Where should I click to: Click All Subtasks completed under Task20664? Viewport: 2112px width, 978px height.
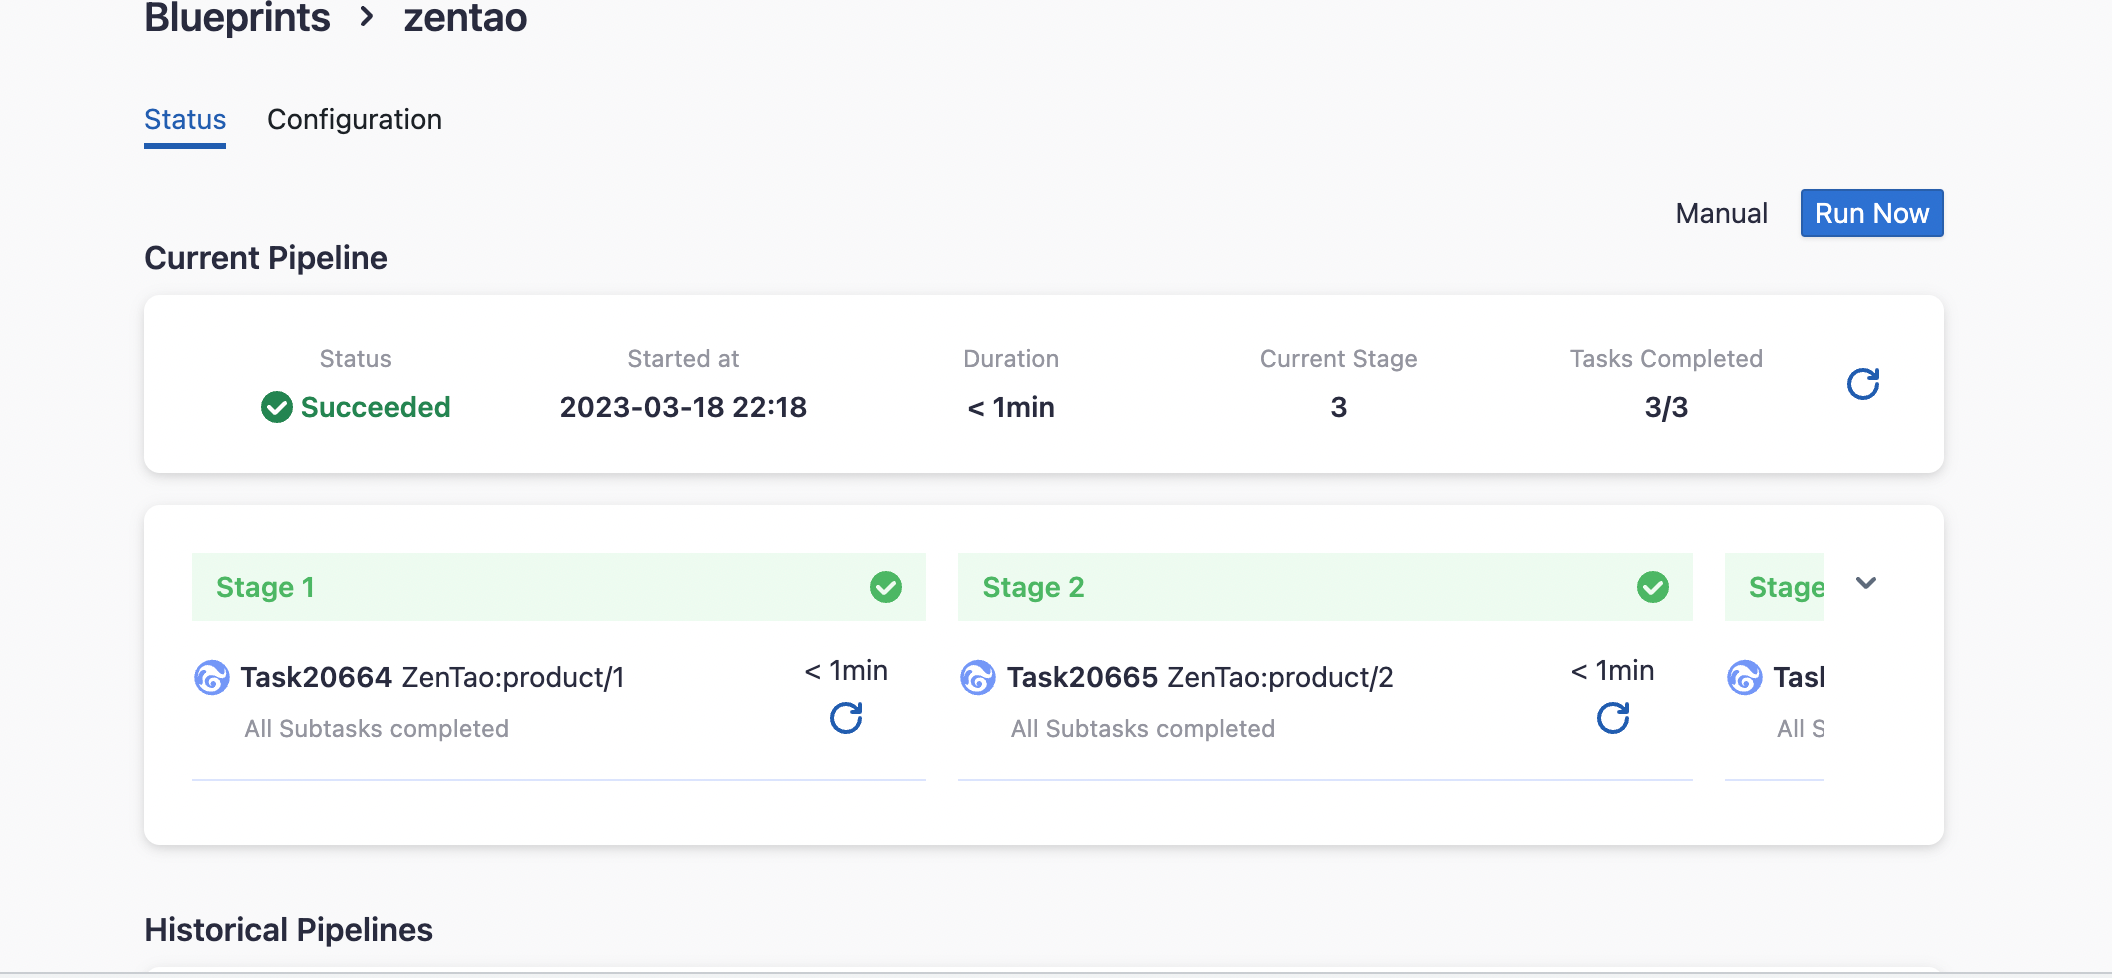tap(376, 728)
